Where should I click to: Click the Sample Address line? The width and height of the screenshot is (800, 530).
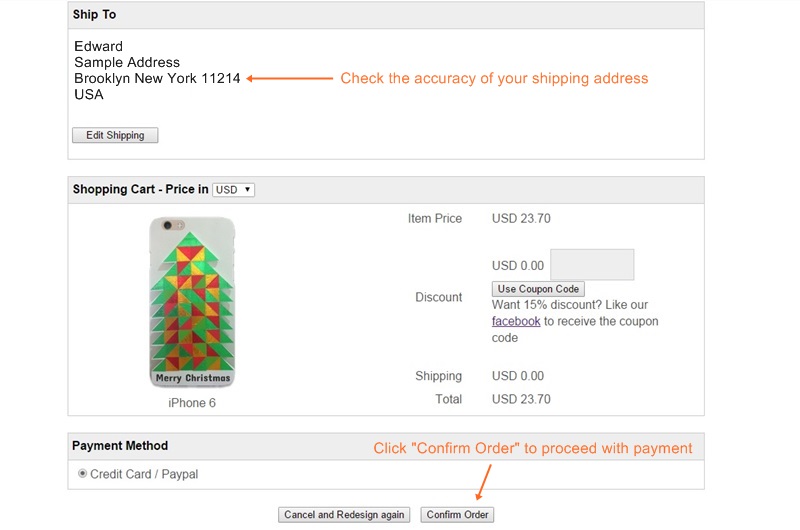pos(127,62)
